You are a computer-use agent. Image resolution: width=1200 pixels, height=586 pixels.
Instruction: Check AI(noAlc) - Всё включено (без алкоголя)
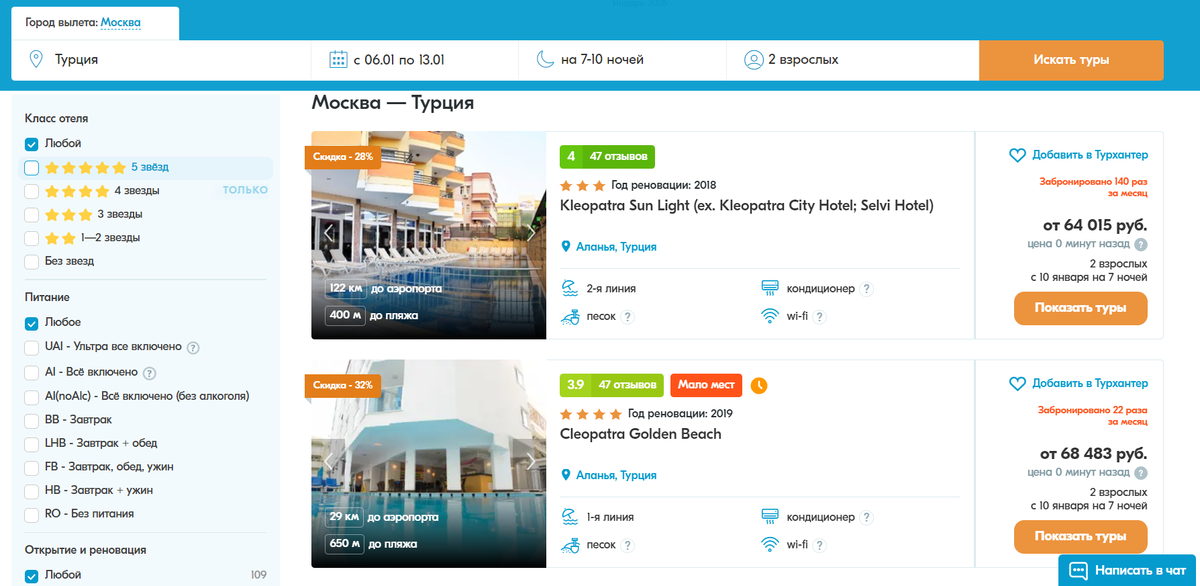(x=32, y=396)
